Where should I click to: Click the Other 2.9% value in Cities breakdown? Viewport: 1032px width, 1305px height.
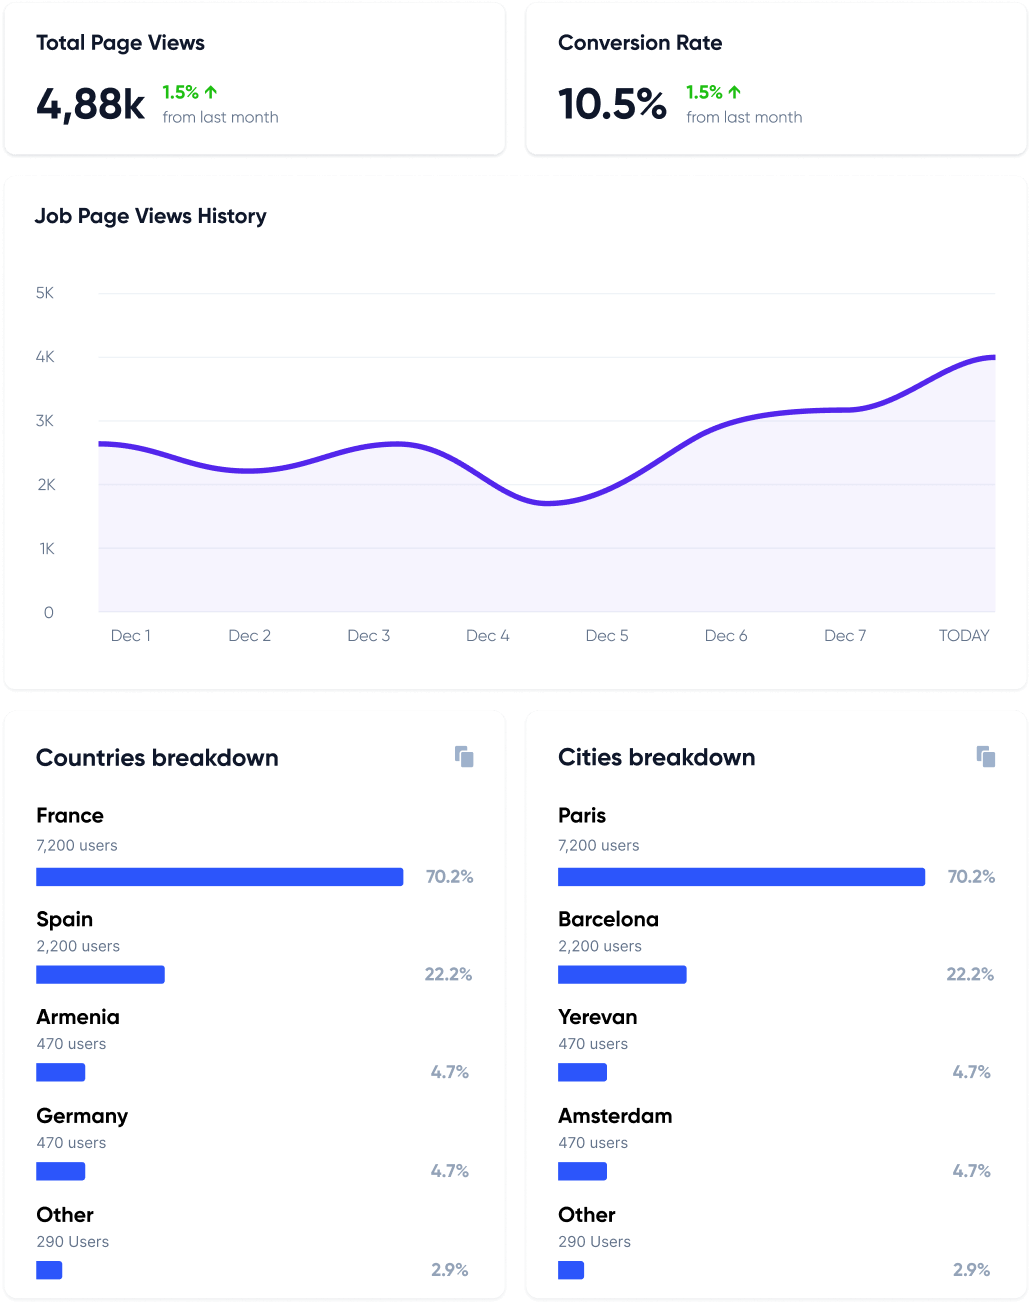coord(973,1269)
